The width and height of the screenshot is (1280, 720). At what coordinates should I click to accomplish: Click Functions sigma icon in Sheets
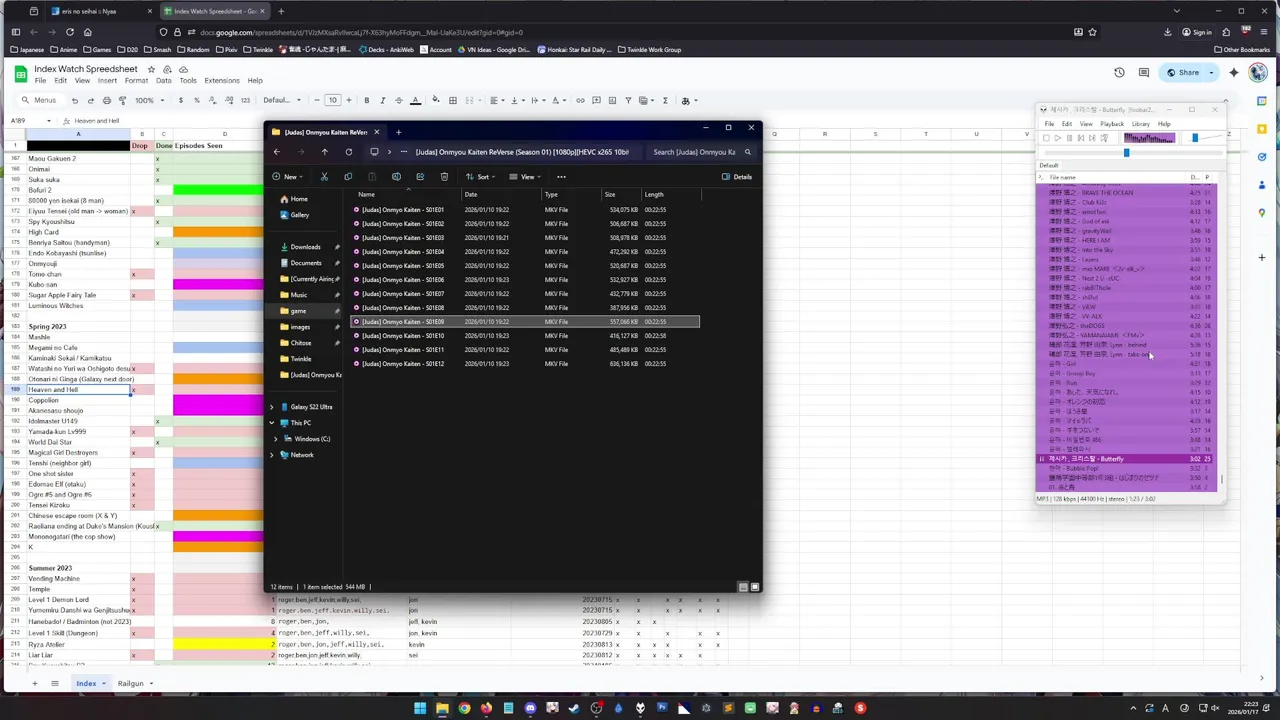pyautogui.click(x=665, y=100)
